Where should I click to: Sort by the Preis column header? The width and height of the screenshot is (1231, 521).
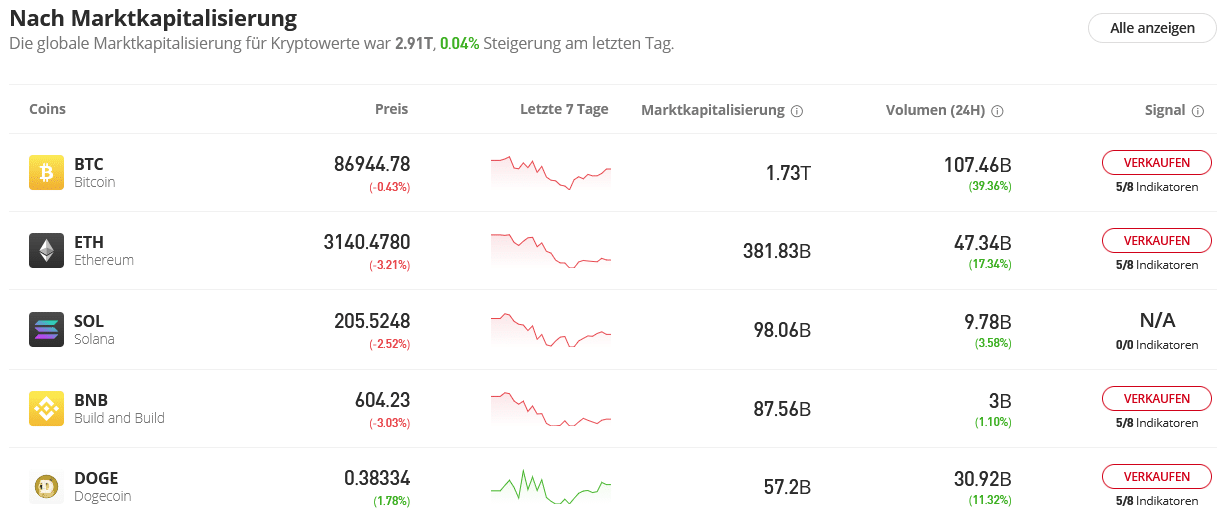click(x=391, y=110)
